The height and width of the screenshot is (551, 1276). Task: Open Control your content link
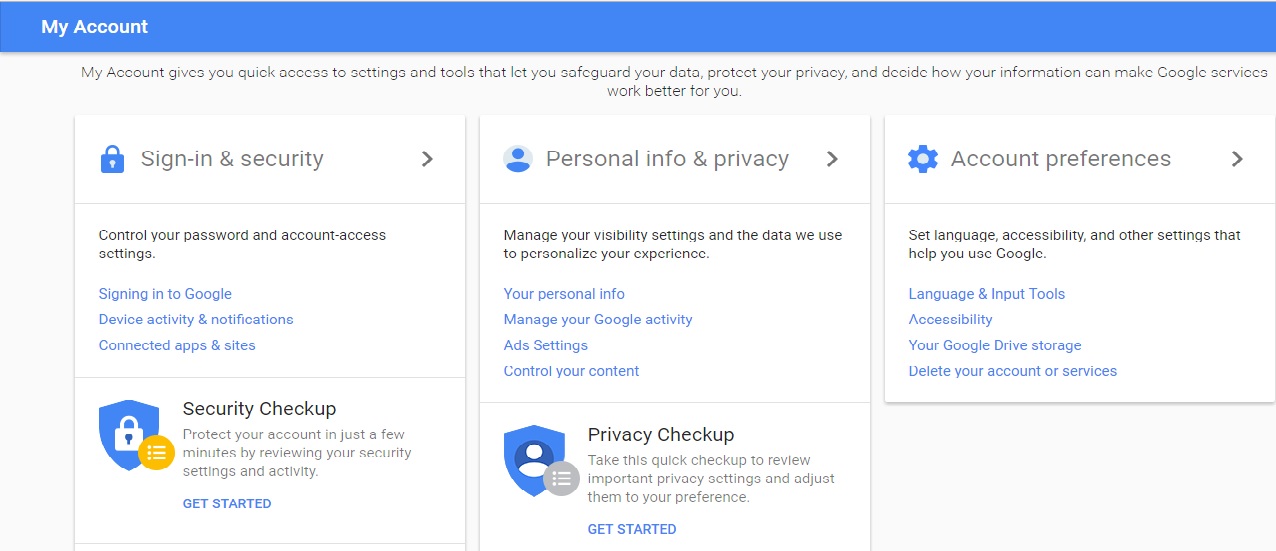pyautogui.click(x=571, y=371)
